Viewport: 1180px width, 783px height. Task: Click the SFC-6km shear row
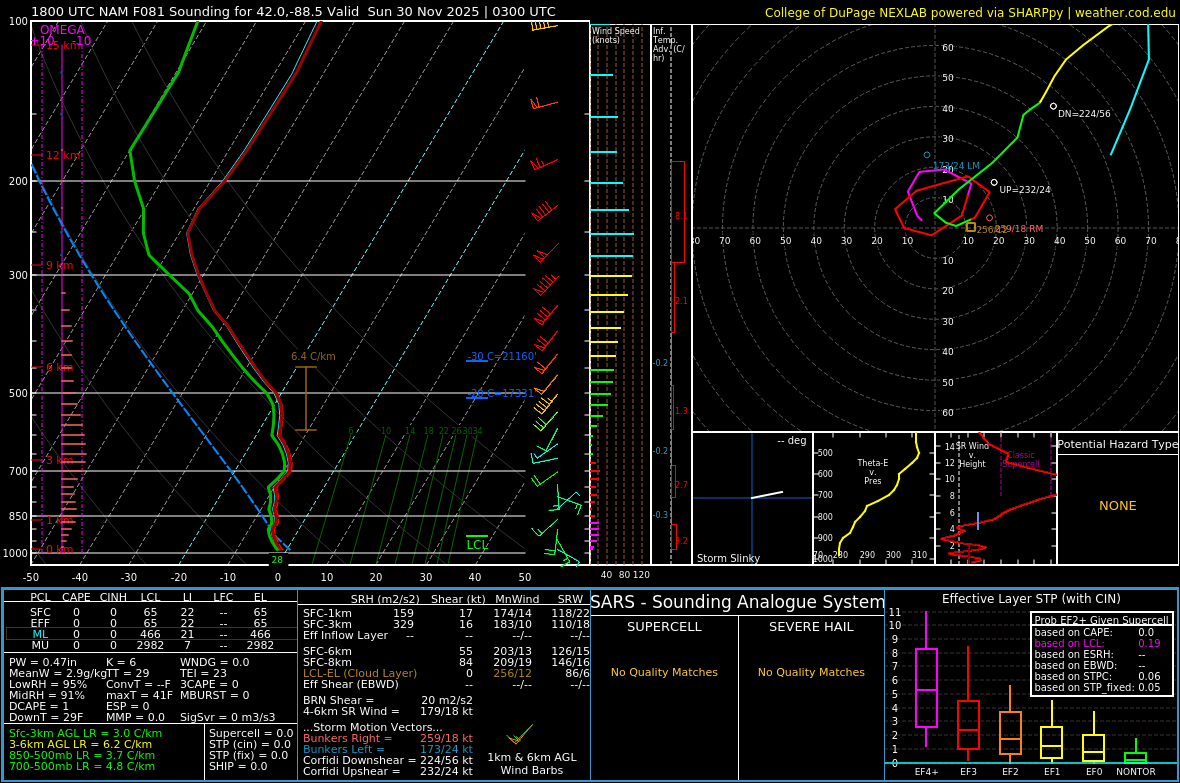tap(446, 651)
